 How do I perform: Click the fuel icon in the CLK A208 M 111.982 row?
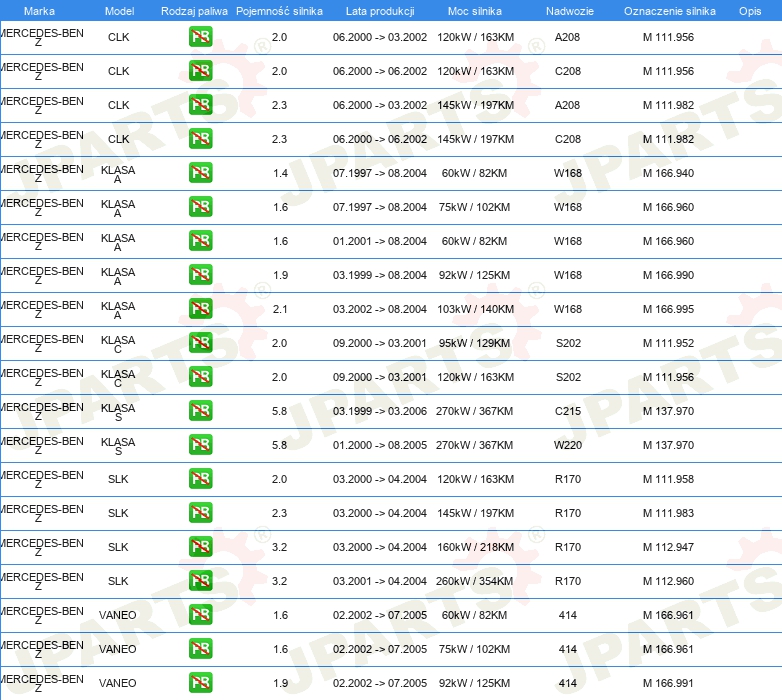200,104
